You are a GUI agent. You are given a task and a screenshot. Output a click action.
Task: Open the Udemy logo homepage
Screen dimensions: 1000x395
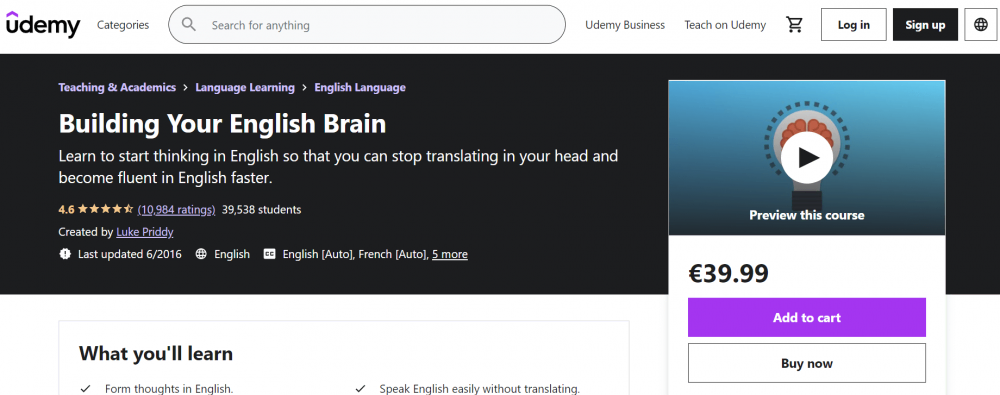pos(43,24)
